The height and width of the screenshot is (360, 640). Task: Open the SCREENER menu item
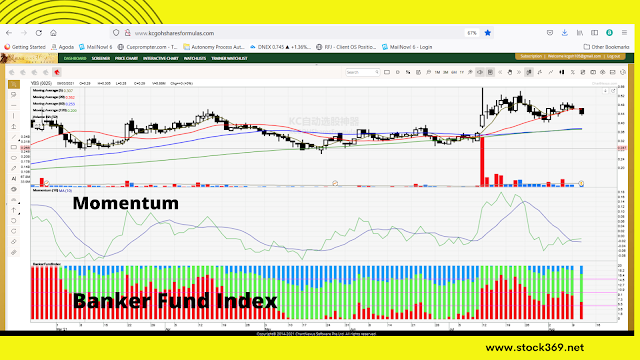[x=100, y=58]
